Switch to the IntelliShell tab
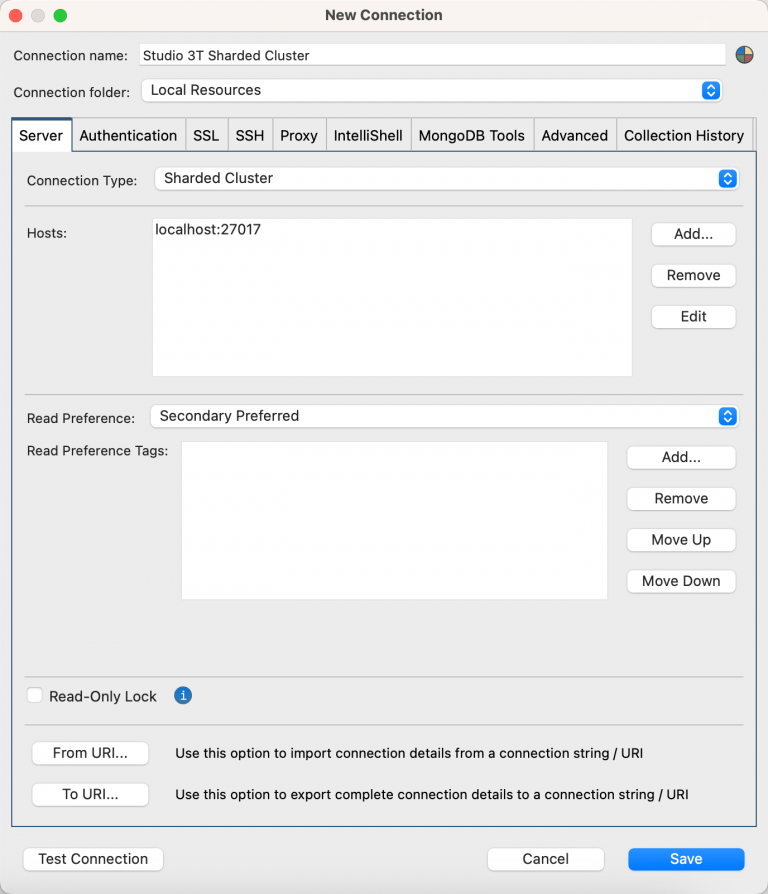Image resolution: width=768 pixels, height=894 pixels. coord(367,135)
